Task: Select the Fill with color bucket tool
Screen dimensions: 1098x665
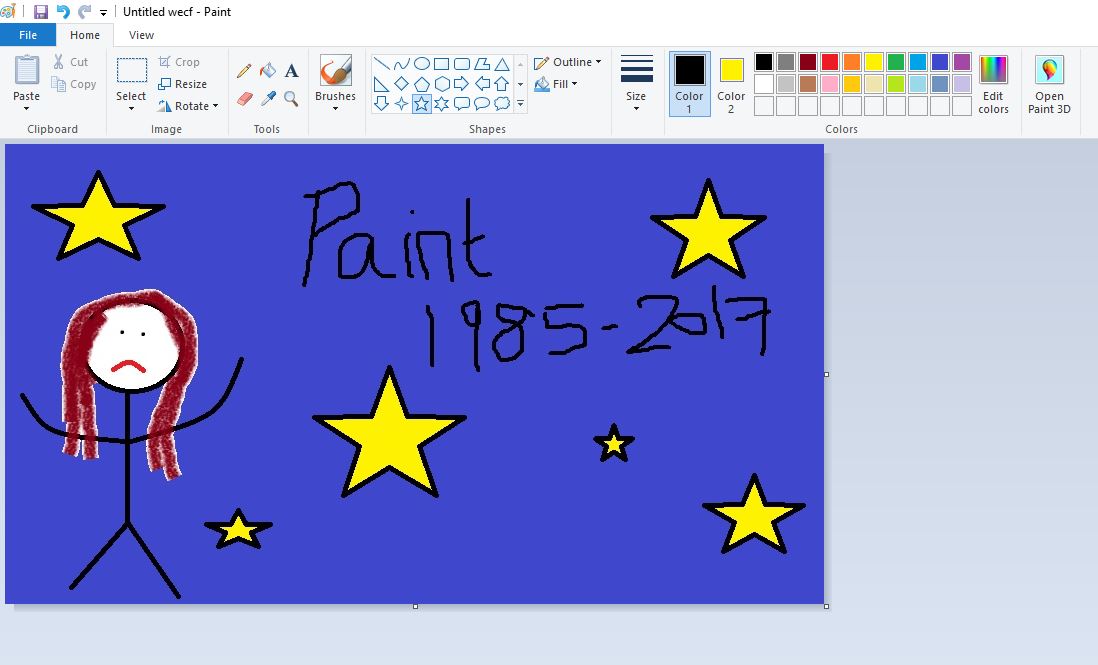Action: click(267, 70)
